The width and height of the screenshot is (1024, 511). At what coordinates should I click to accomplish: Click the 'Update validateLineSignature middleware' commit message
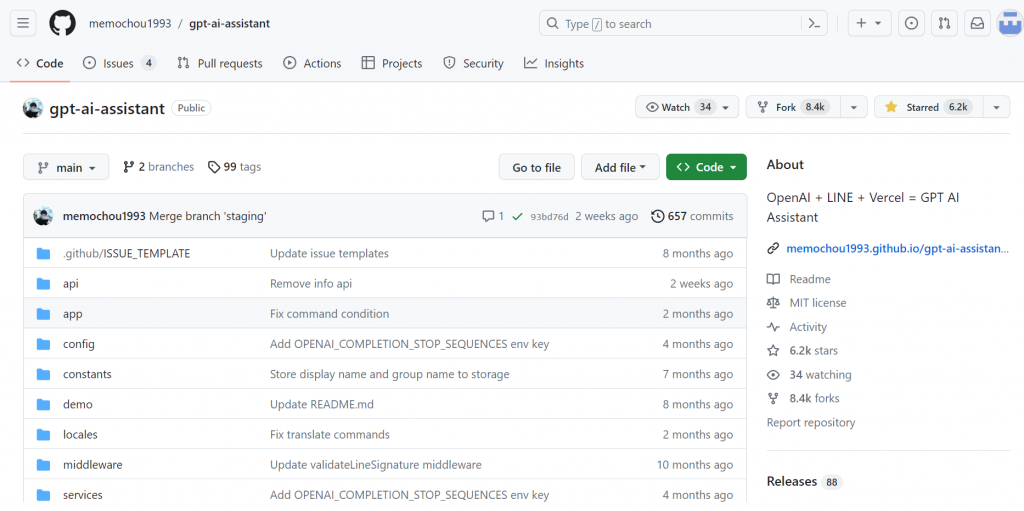(x=376, y=465)
